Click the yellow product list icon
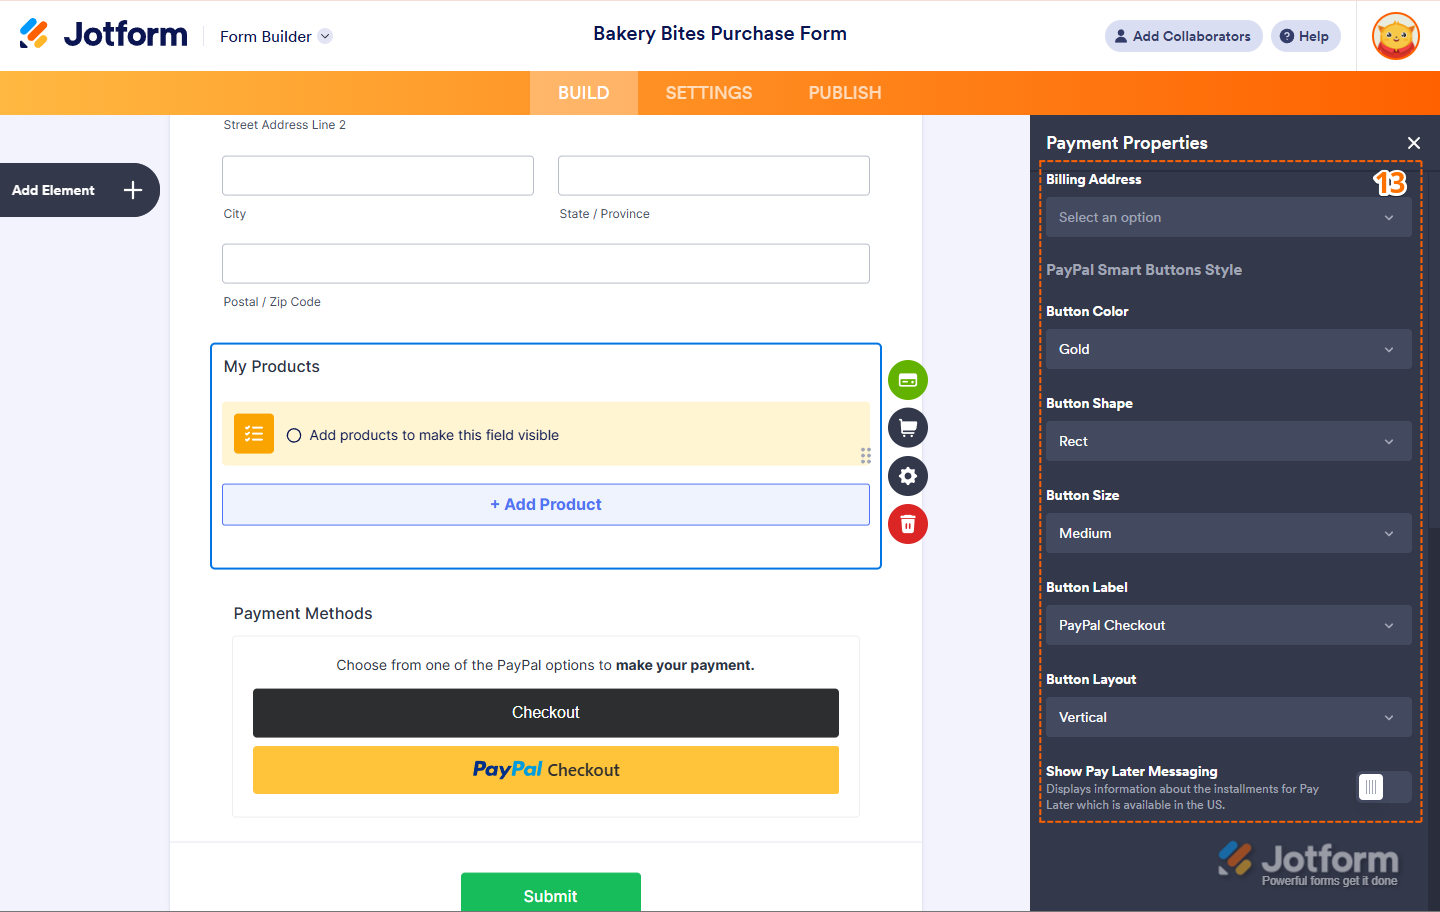 click(x=253, y=433)
